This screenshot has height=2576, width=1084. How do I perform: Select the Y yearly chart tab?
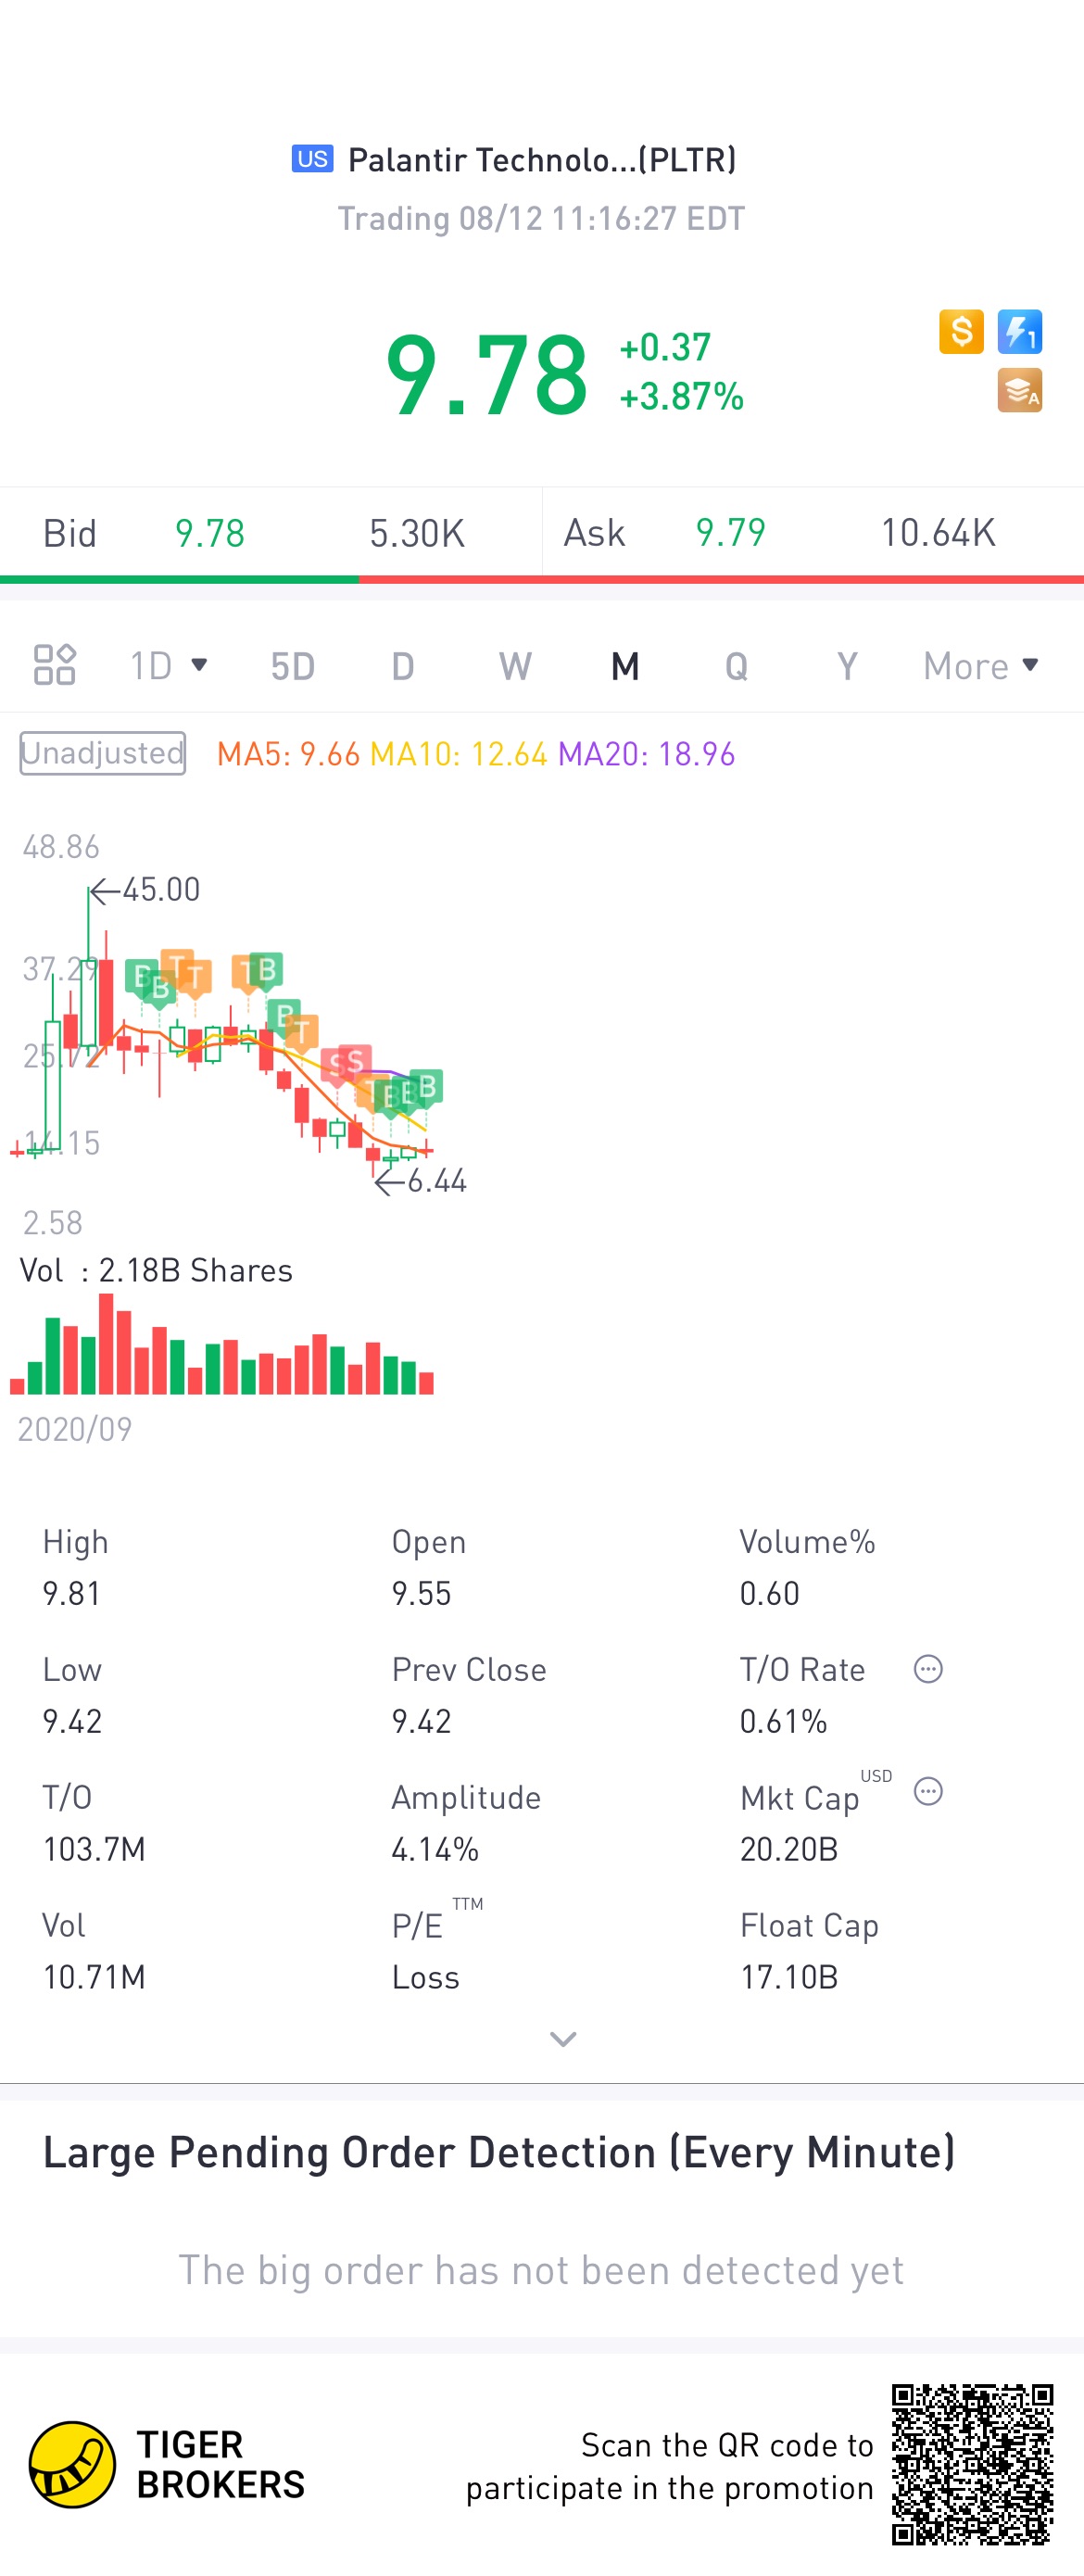tap(847, 665)
